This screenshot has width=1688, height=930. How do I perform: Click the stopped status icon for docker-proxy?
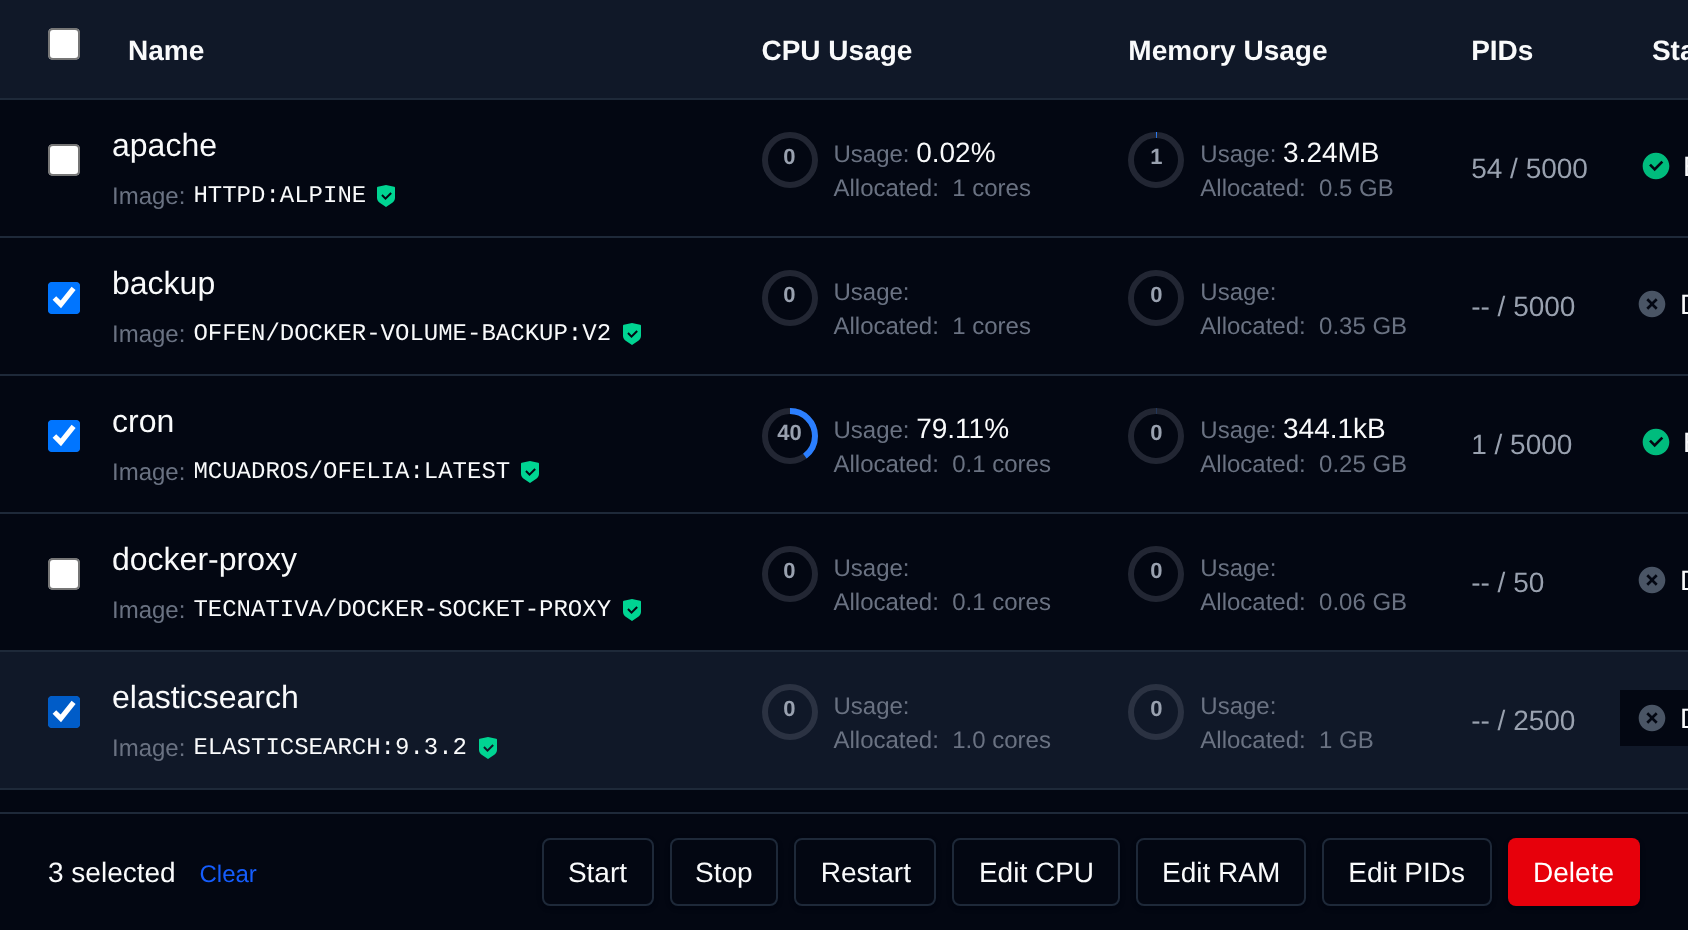coord(1652,580)
